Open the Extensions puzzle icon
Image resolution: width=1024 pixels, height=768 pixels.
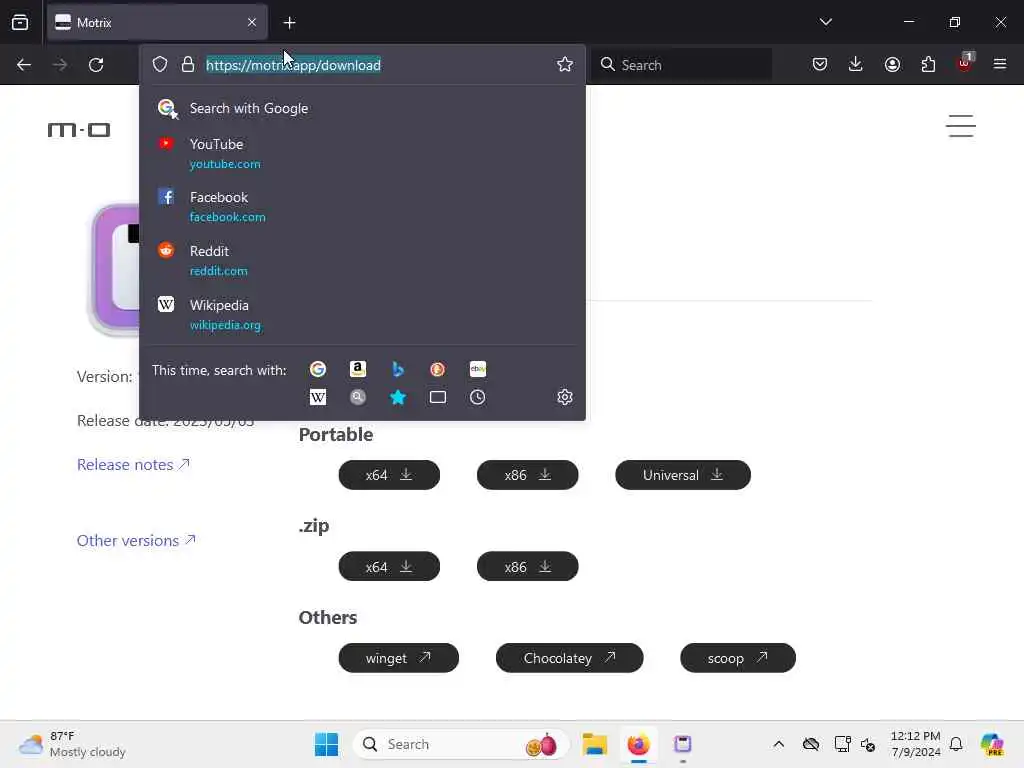(928, 64)
